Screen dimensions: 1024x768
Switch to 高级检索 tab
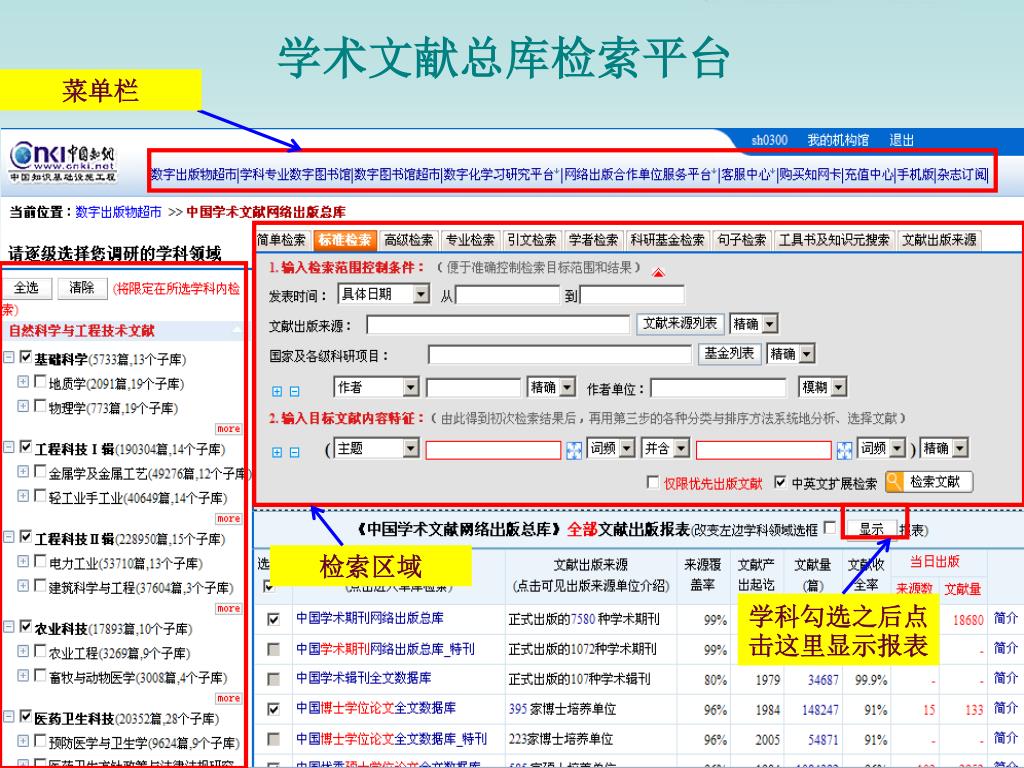408,240
